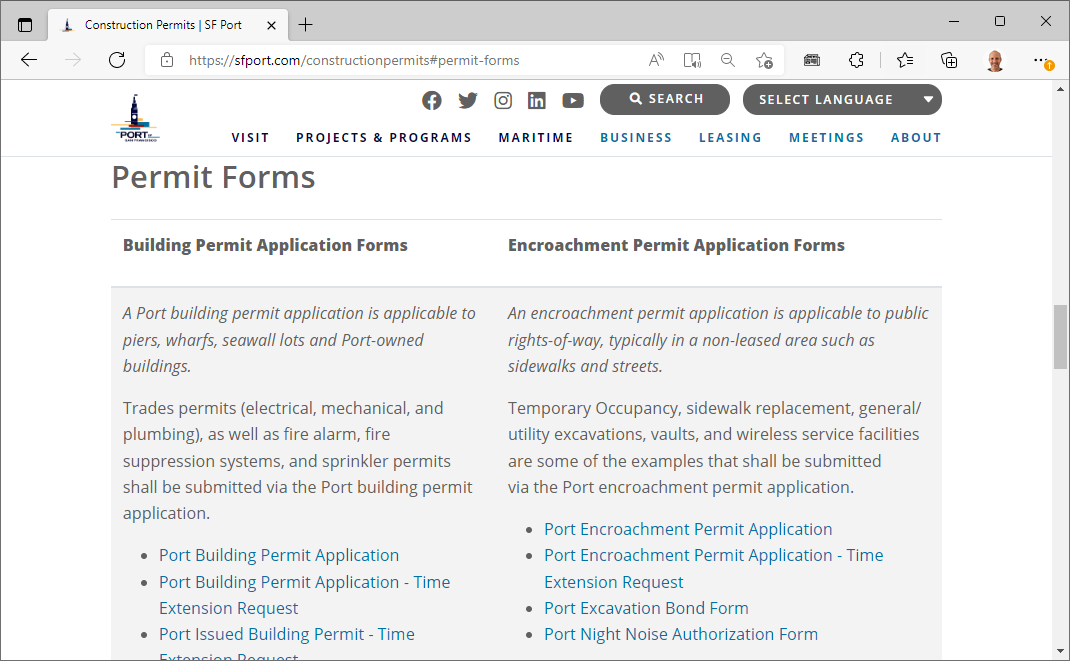Viewport: 1070px width, 661px height.
Task: Expand the Select Language dropdown
Action: (842, 99)
